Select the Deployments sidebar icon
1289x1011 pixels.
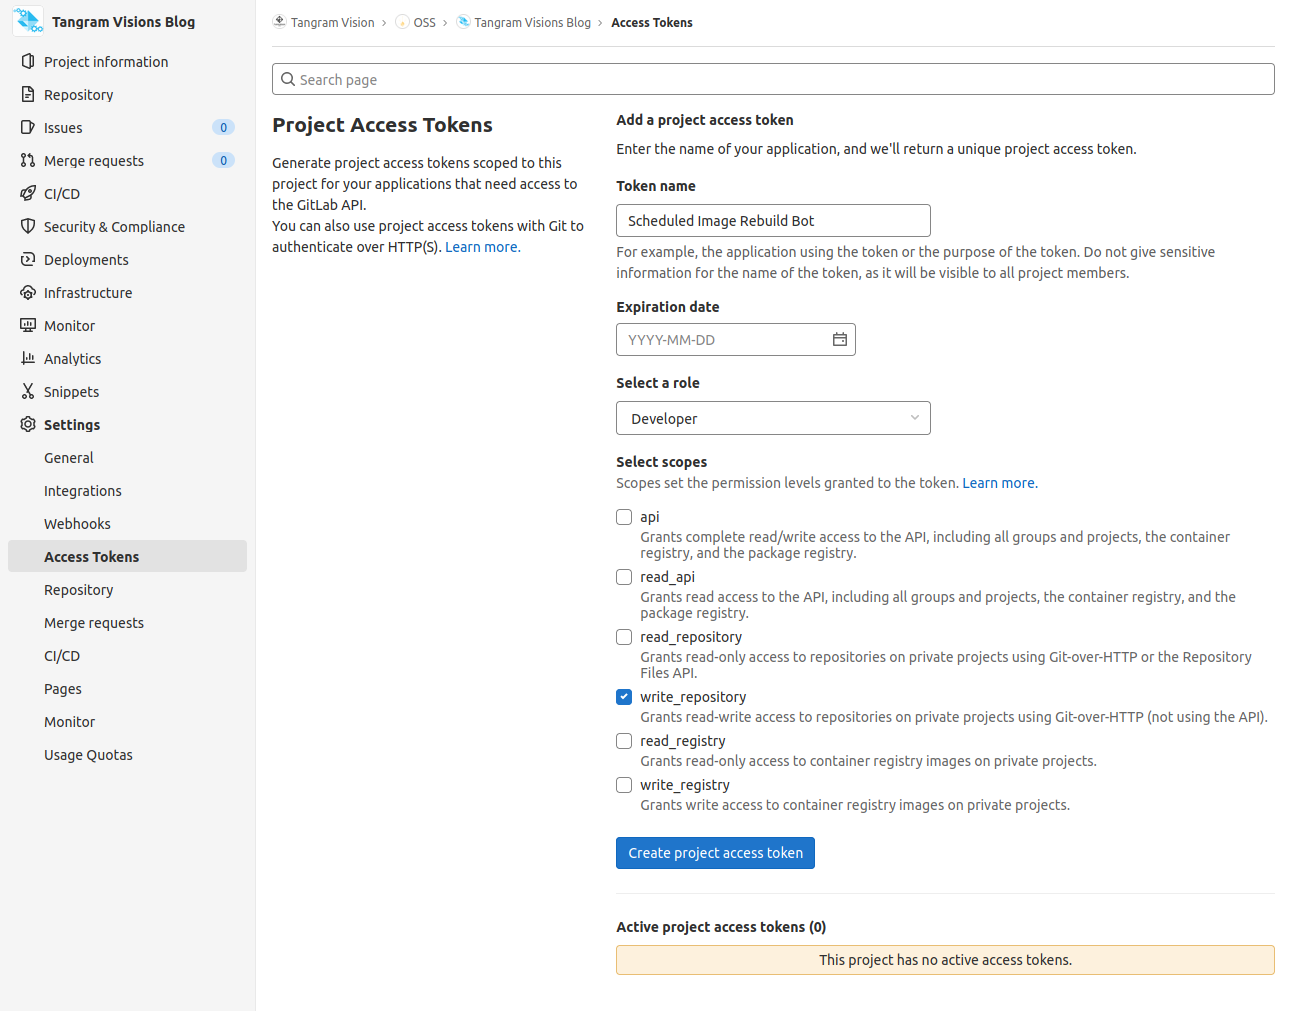(x=27, y=259)
